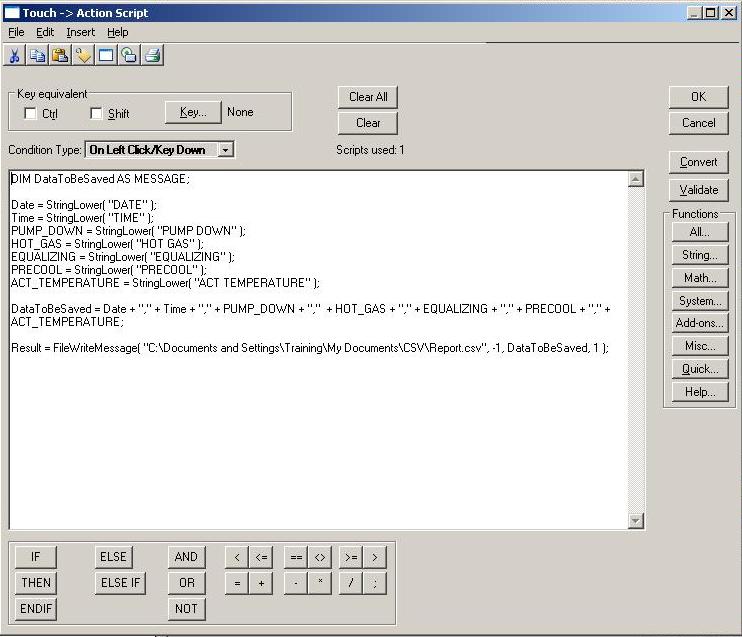The height and width of the screenshot is (637, 742).
Task: Open the Help menu
Action: [x=117, y=32]
